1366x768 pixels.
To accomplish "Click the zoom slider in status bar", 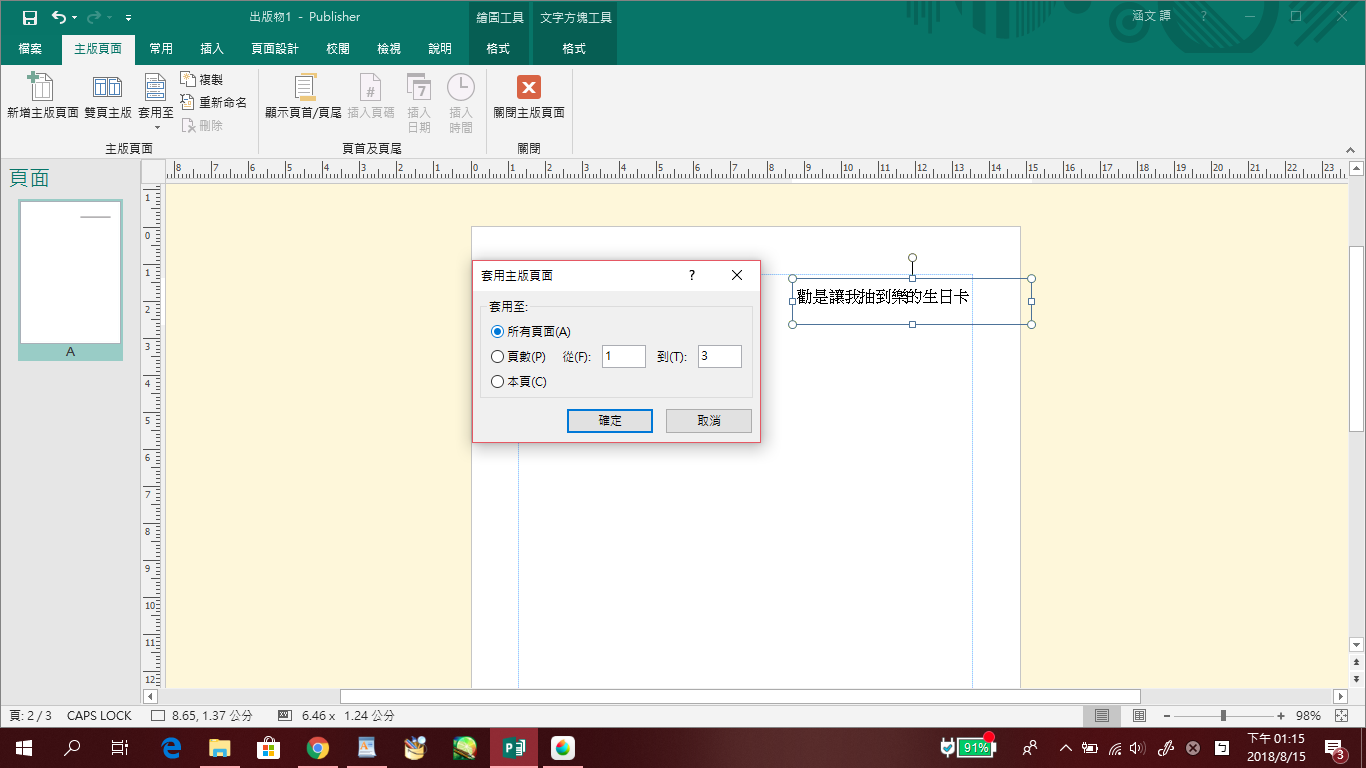I will point(1223,716).
